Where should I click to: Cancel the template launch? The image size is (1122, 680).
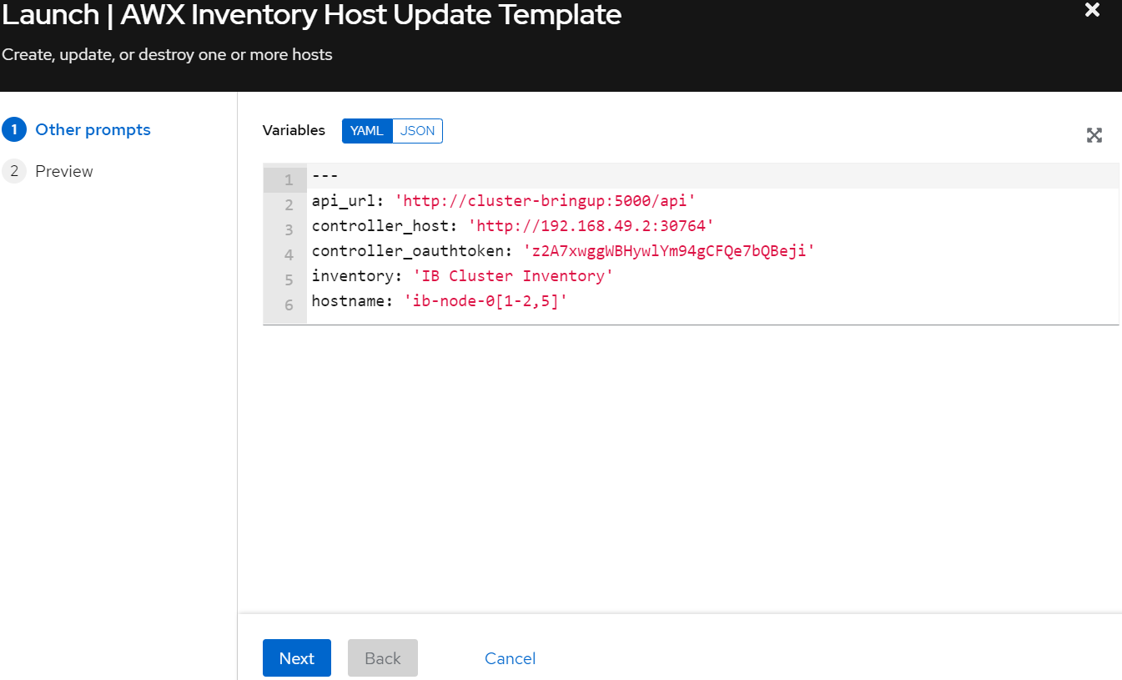[510, 658]
